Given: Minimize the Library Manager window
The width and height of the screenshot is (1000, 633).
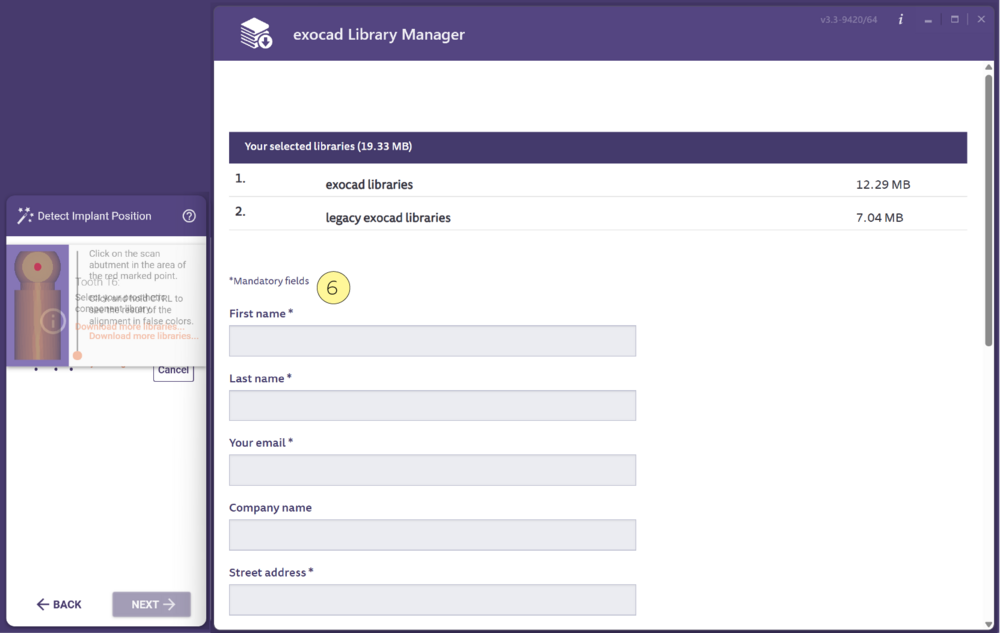Looking at the screenshot, I should pos(928,20).
